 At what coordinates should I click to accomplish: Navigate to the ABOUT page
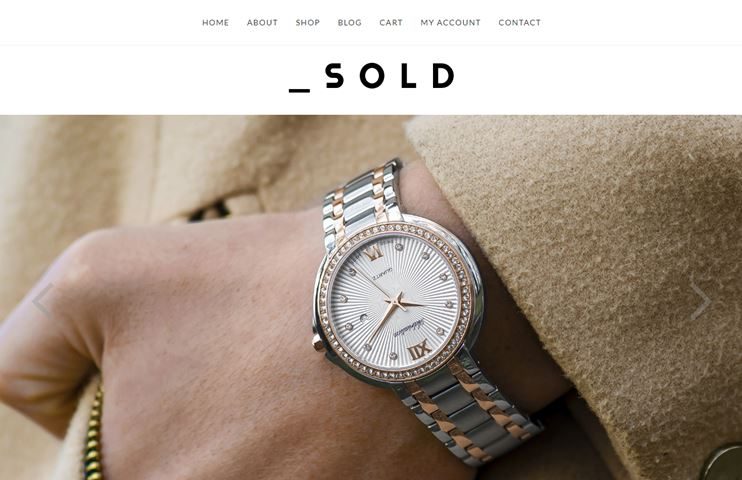[262, 23]
